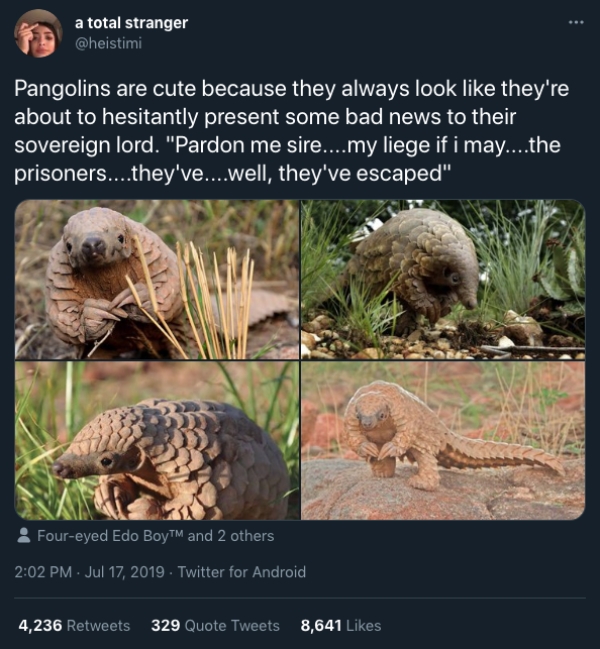This screenshot has height=649, width=600.
Task: Click the Retweets count number 4,236
Action: click(40, 625)
